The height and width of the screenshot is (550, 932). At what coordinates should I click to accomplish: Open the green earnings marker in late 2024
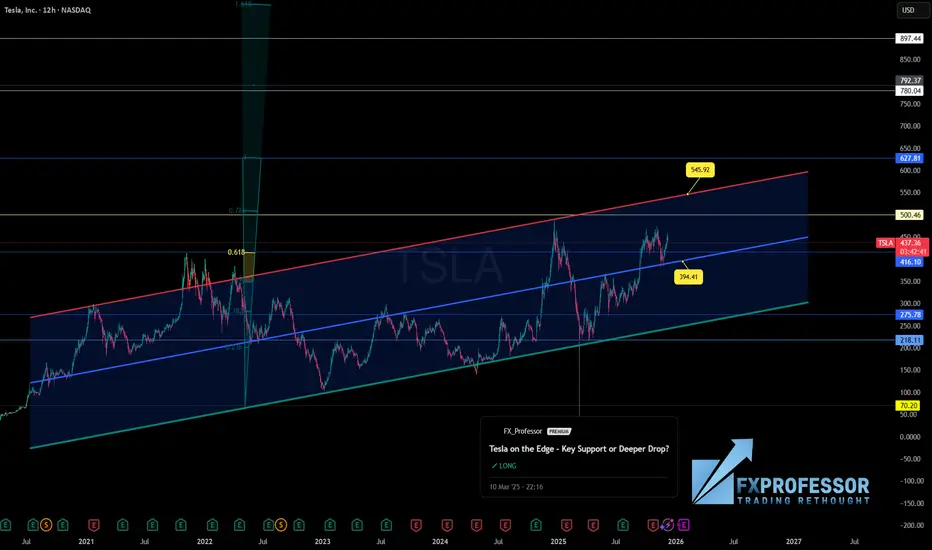point(536,524)
